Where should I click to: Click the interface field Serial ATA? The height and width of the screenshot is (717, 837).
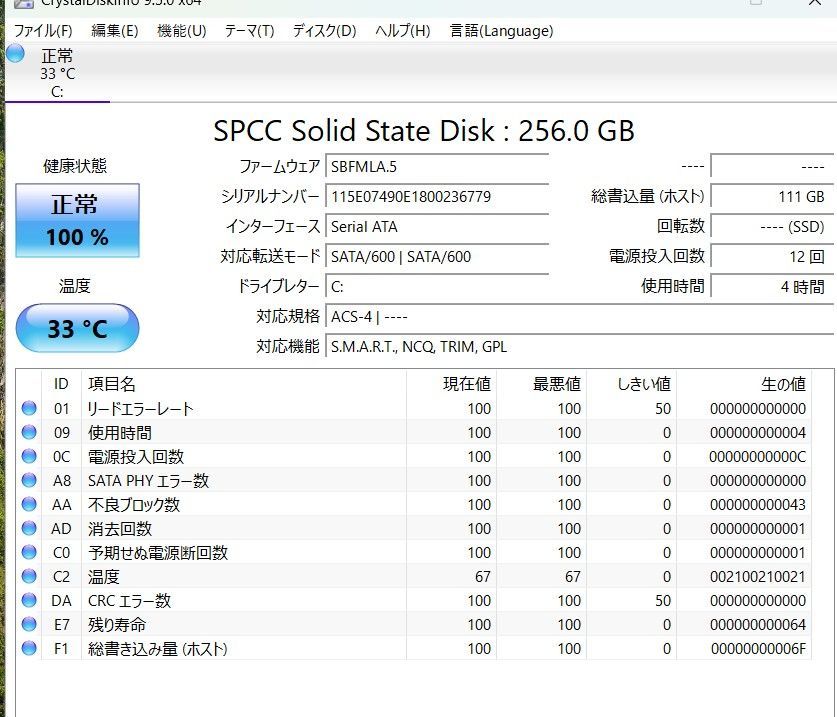437,226
